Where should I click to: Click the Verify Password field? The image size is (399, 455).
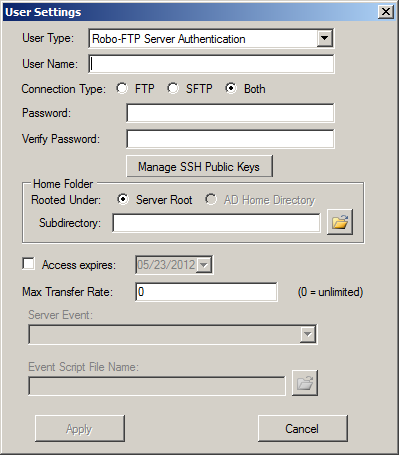click(230, 139)
